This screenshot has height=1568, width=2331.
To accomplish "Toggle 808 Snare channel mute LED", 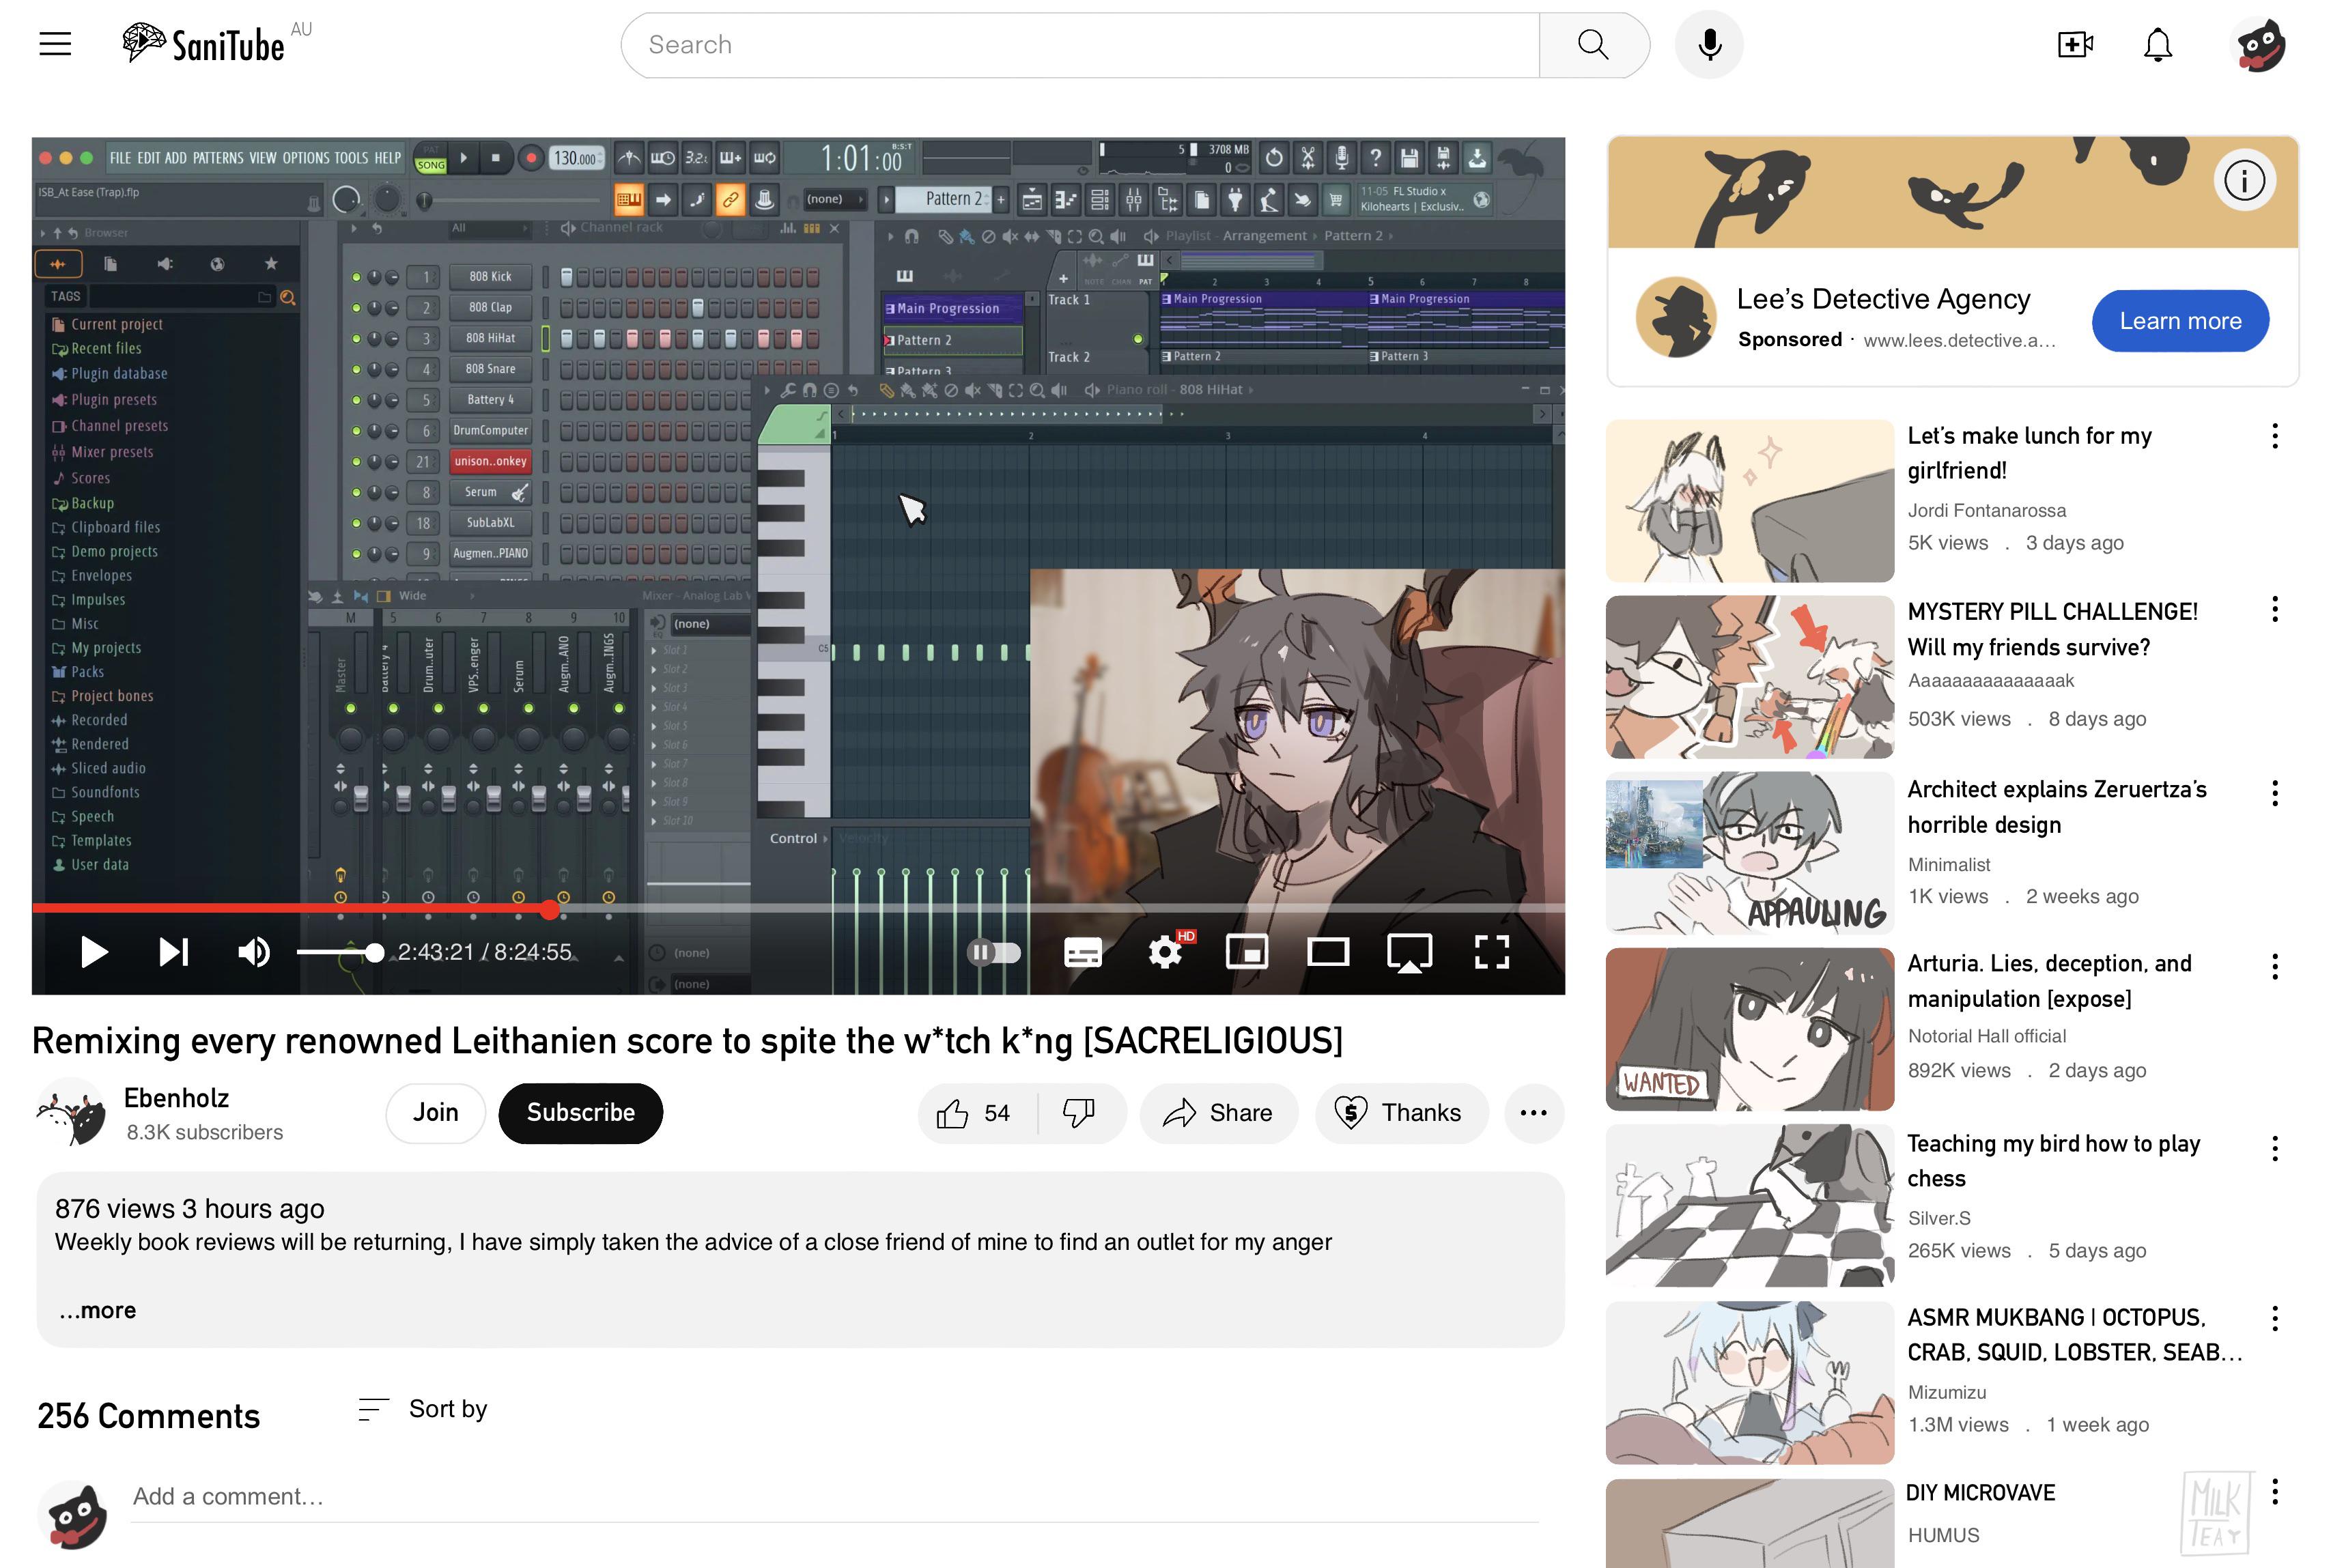I will 356,369.
